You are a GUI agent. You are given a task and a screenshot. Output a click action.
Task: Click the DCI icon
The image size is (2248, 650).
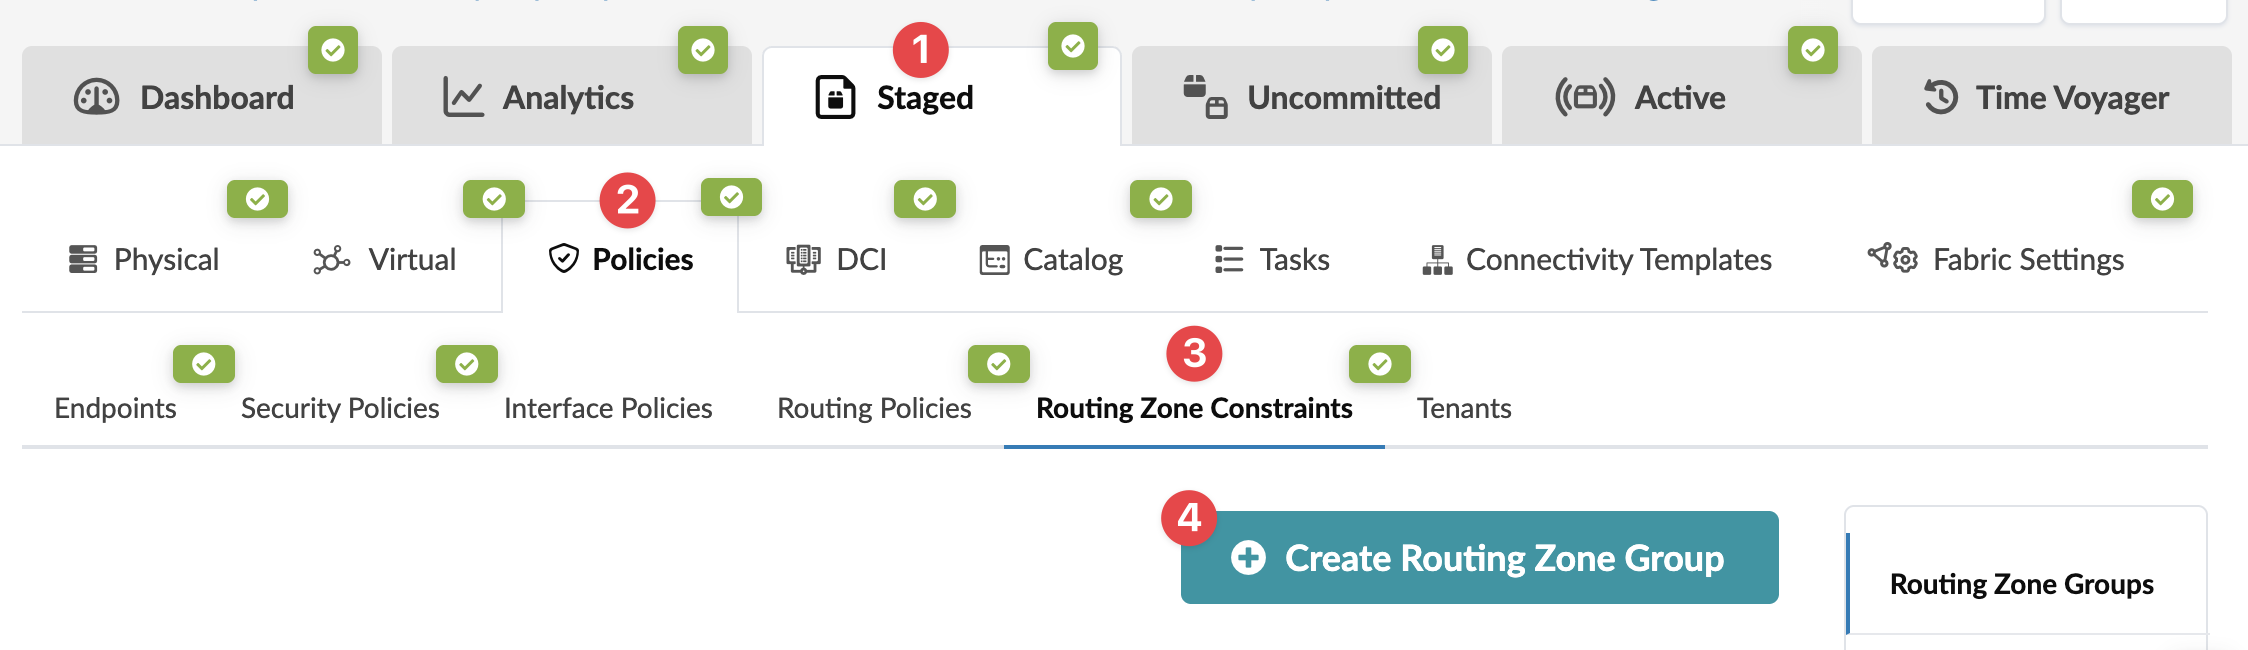tap(803, 260)
